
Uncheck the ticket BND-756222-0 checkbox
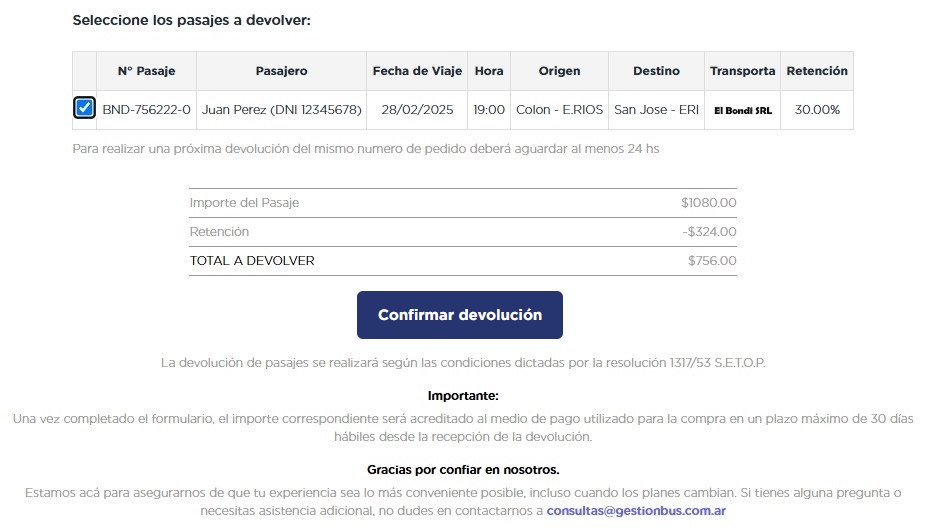pos(85,108)
